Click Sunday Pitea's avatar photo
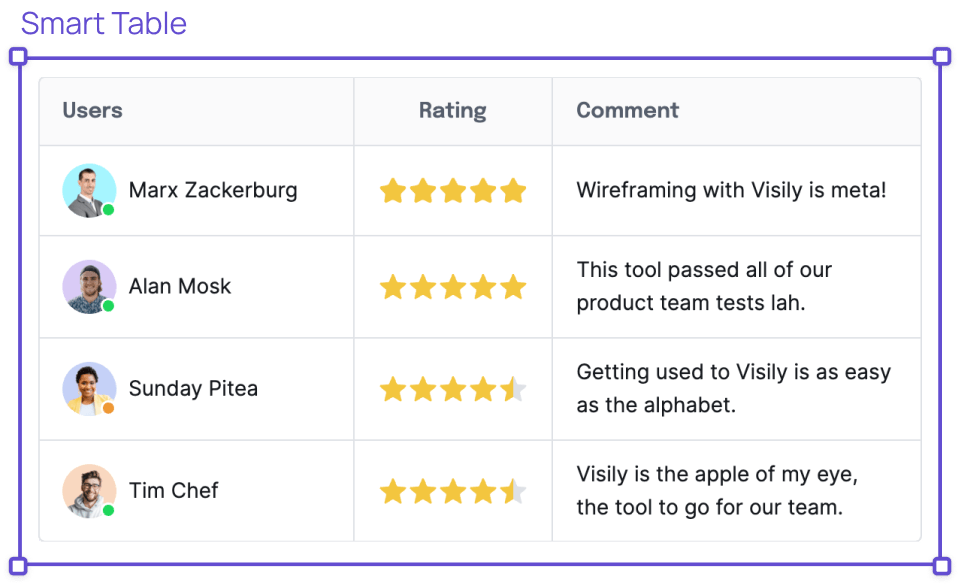The image size is (958, 585). click(x=89, y=389)
